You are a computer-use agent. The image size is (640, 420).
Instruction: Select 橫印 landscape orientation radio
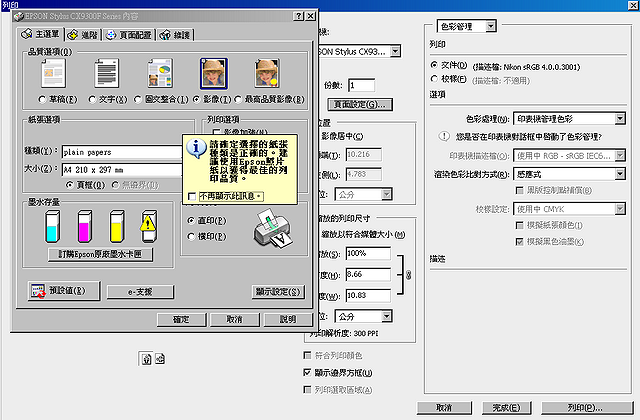[x=191, y=236]
